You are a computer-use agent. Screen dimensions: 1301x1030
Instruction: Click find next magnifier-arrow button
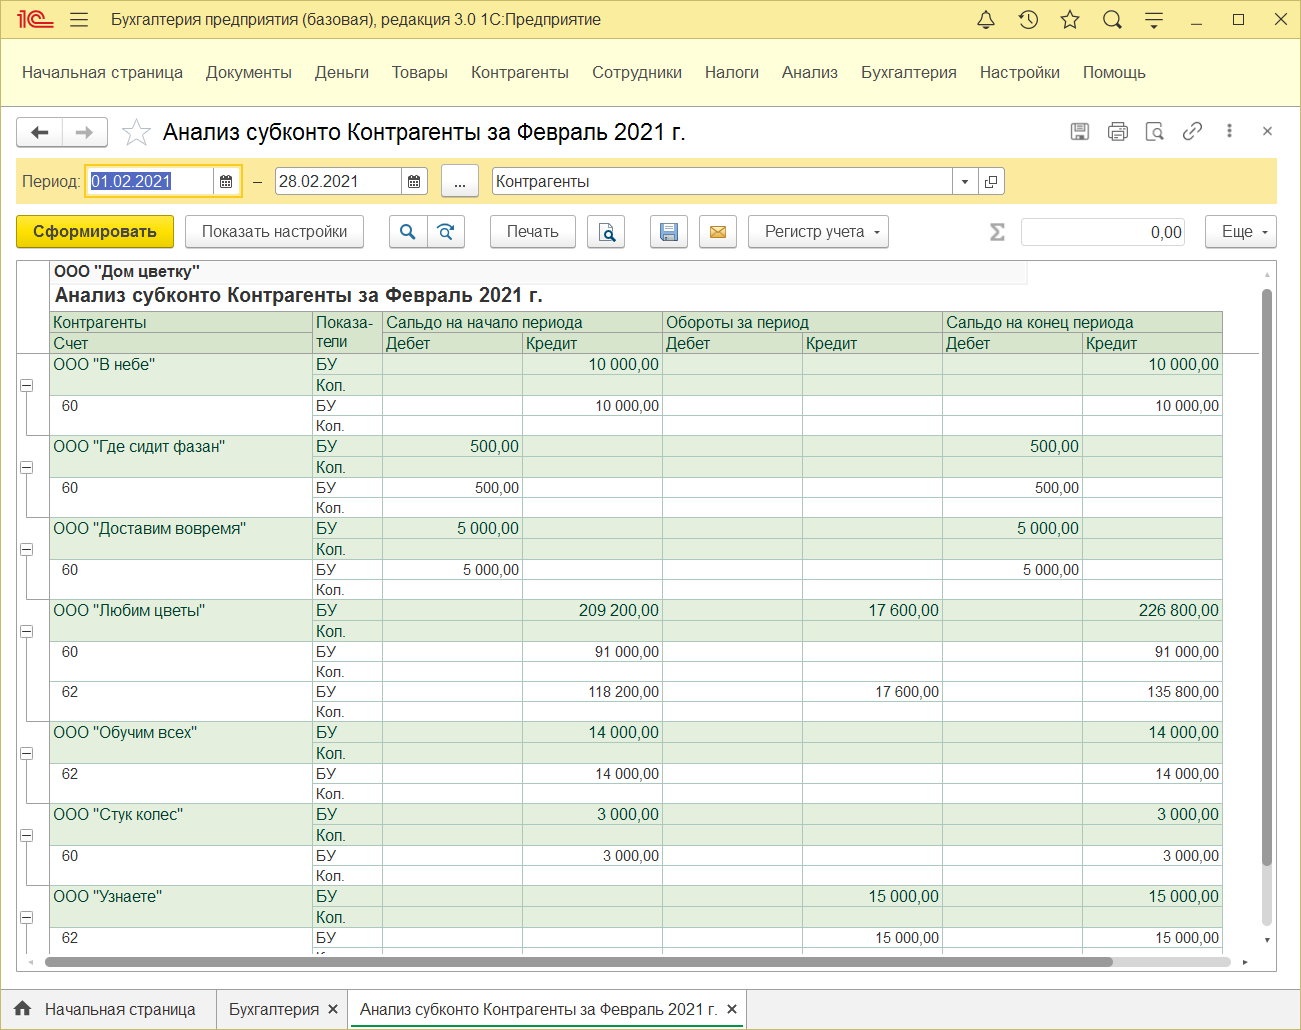point(446,232)
